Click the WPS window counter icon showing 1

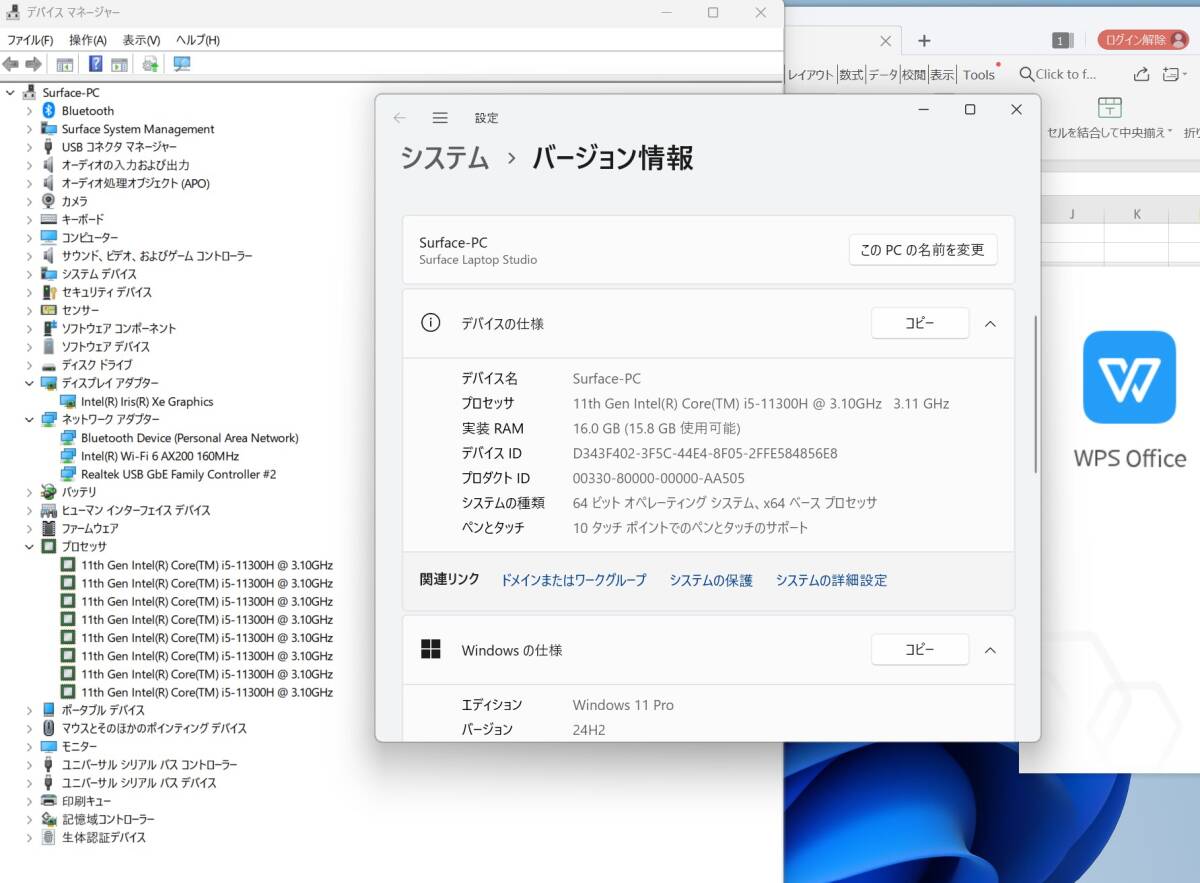point(1062,40)
